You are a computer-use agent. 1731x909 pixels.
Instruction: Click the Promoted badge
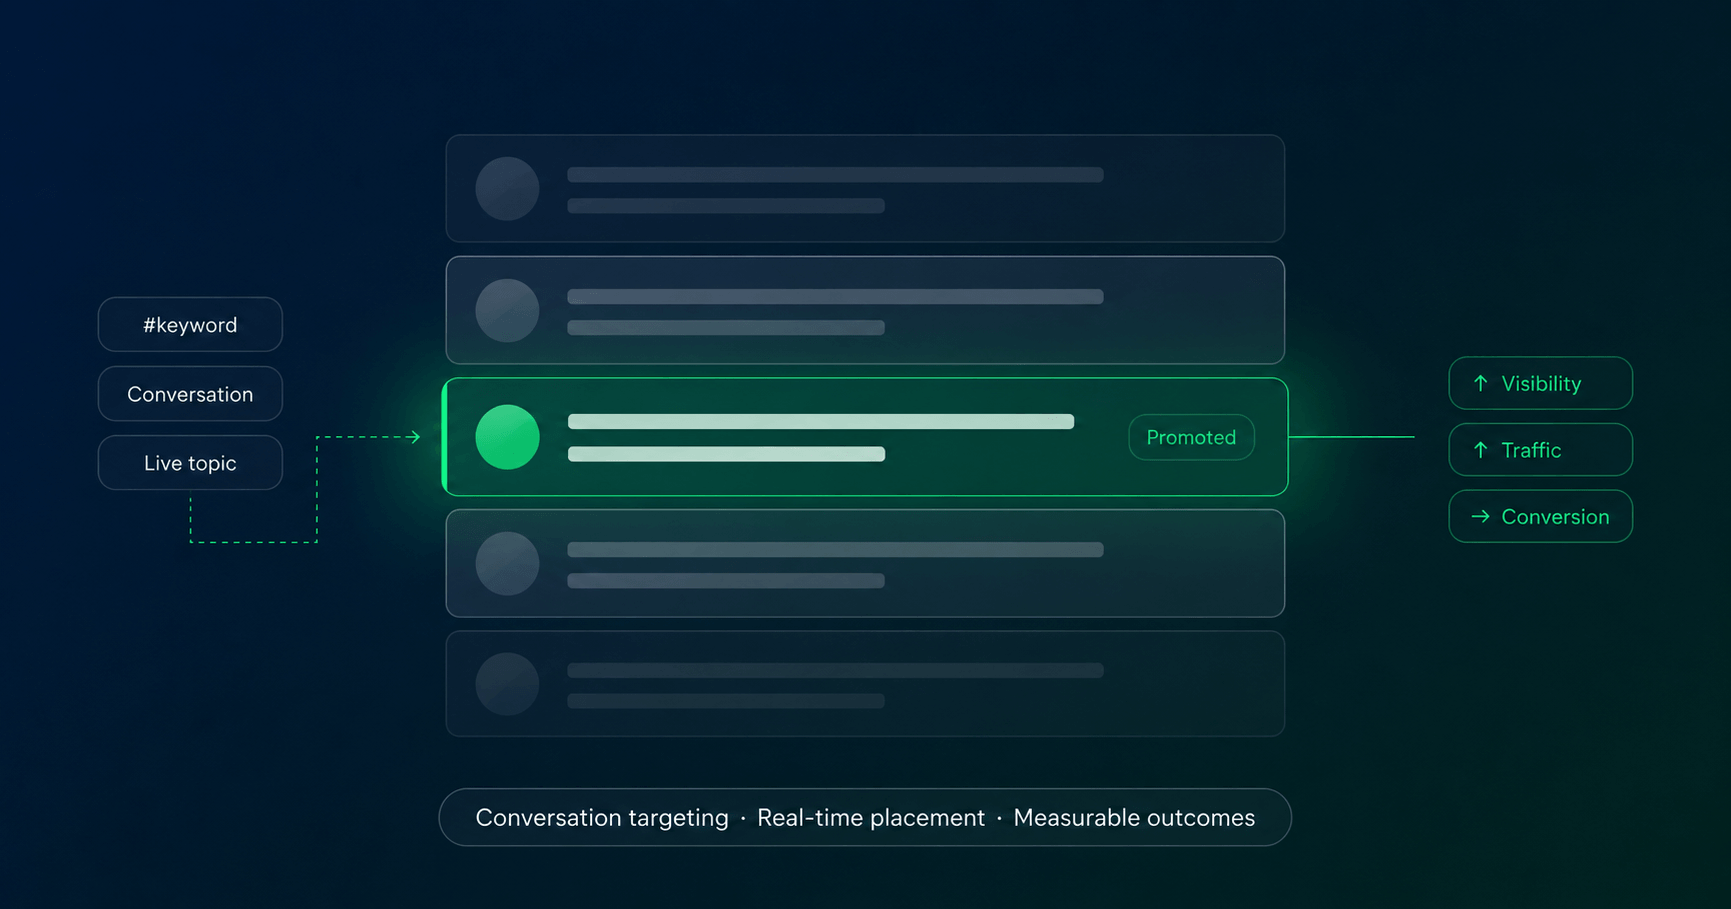(1191, 437)
